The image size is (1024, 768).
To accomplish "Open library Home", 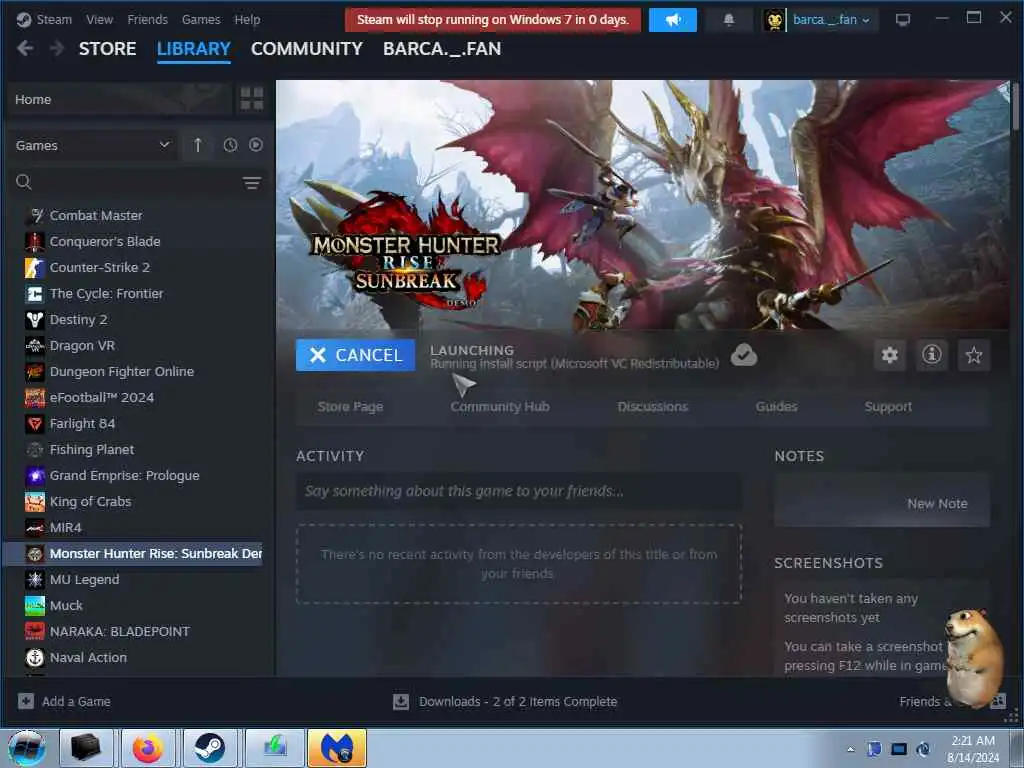I will click(x=119, y=99).
